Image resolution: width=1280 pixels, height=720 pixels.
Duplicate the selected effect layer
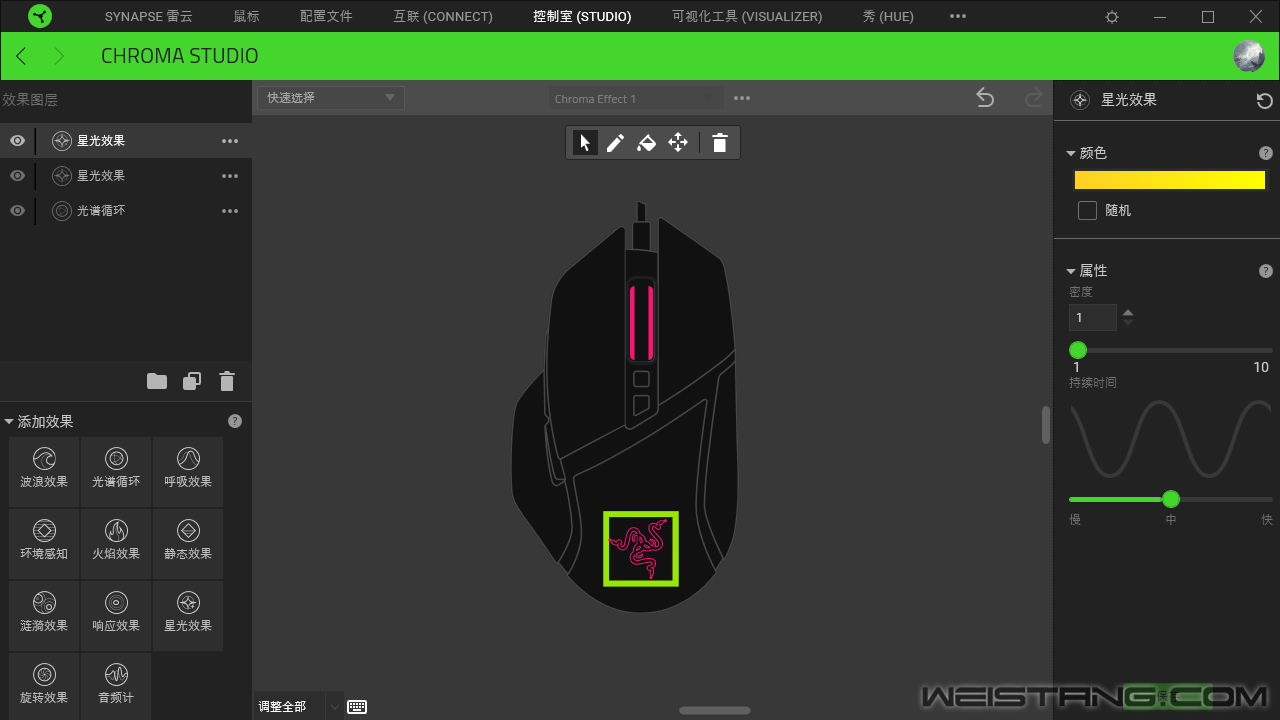[192, 381]
